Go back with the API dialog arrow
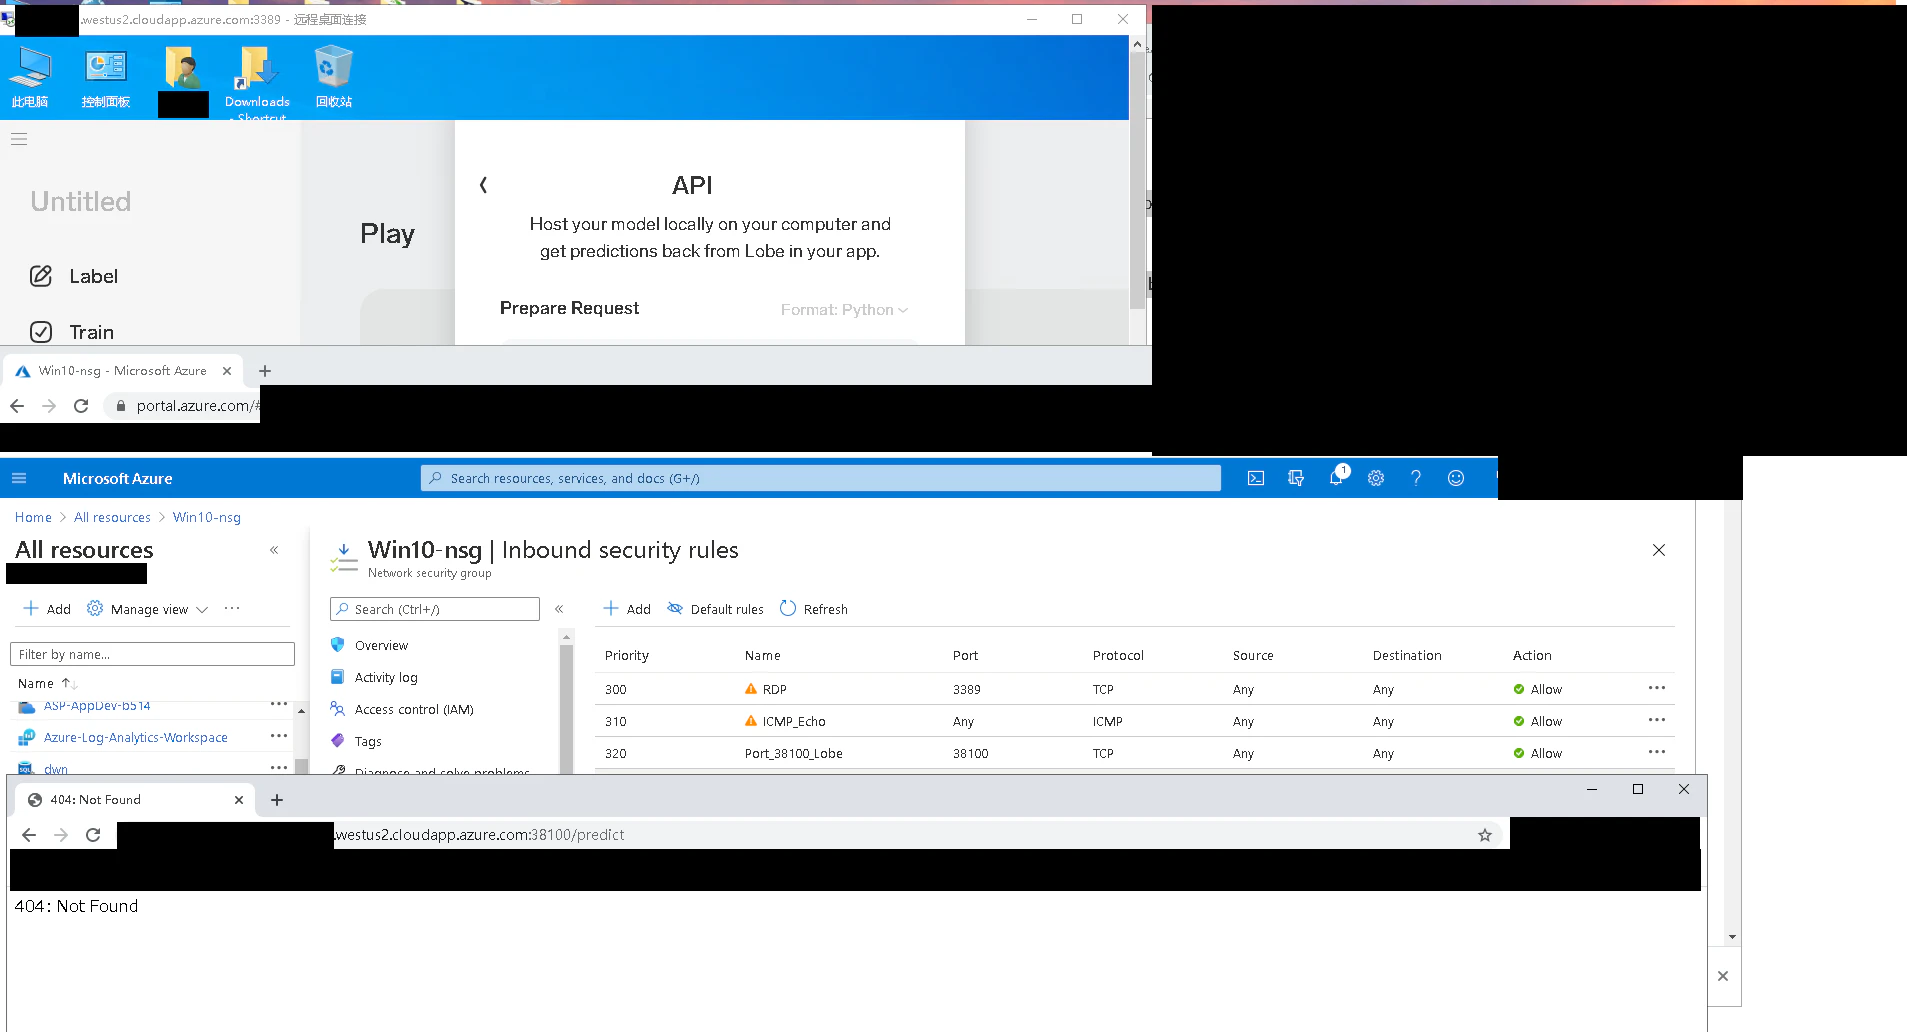This screenshot has height=1032, width=1907. pos(483,185)
